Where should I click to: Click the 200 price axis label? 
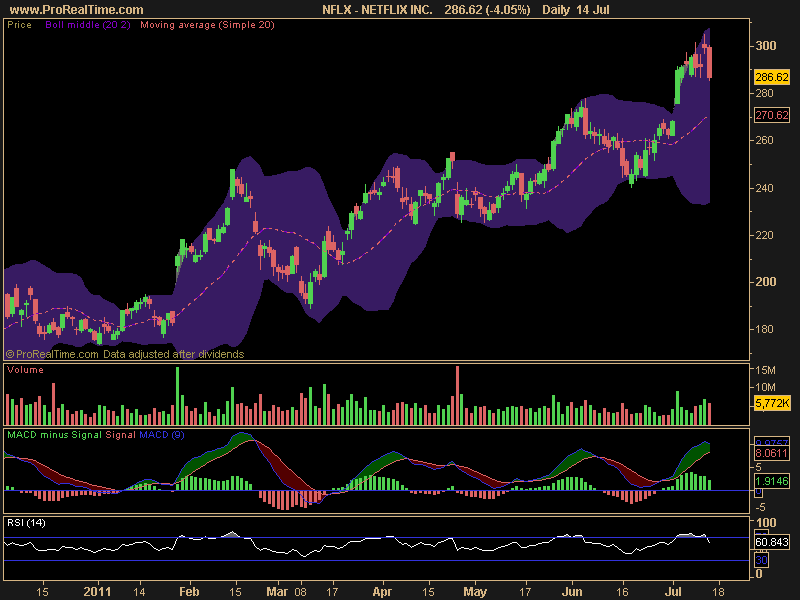[x=766, y=282]
